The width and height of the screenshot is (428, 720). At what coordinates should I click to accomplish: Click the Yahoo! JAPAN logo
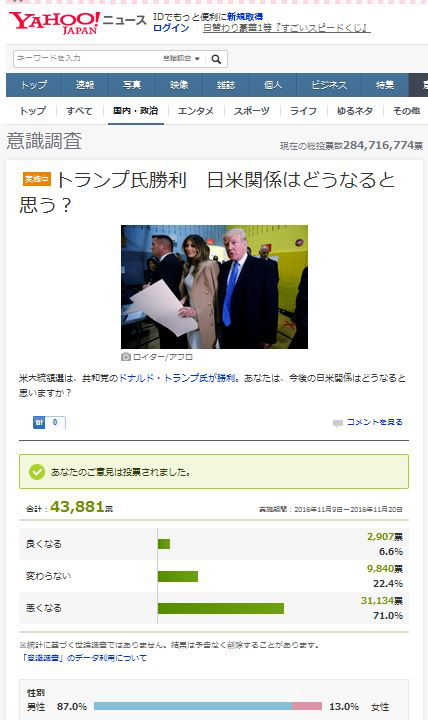[x=54, y=23]
